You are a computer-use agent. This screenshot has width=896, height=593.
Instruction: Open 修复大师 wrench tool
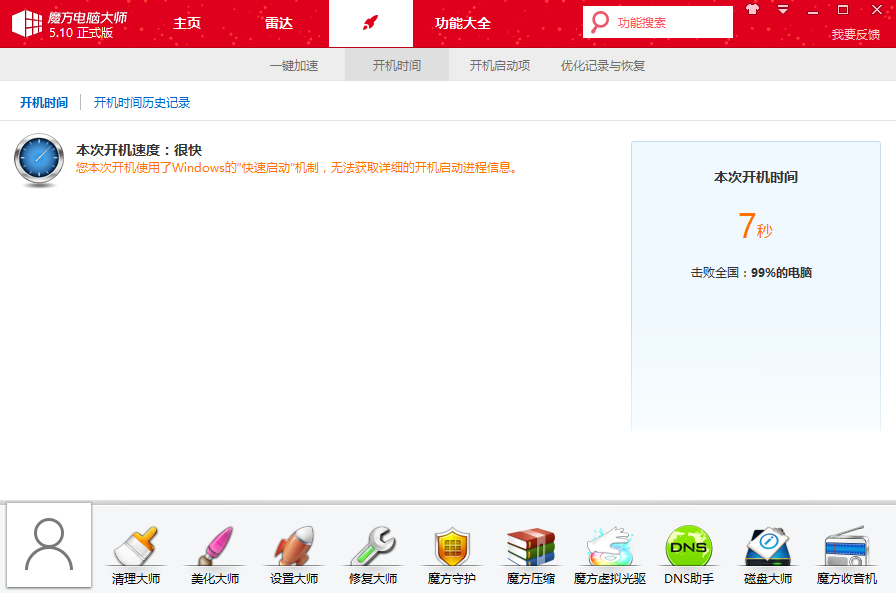tap(373, 555)
